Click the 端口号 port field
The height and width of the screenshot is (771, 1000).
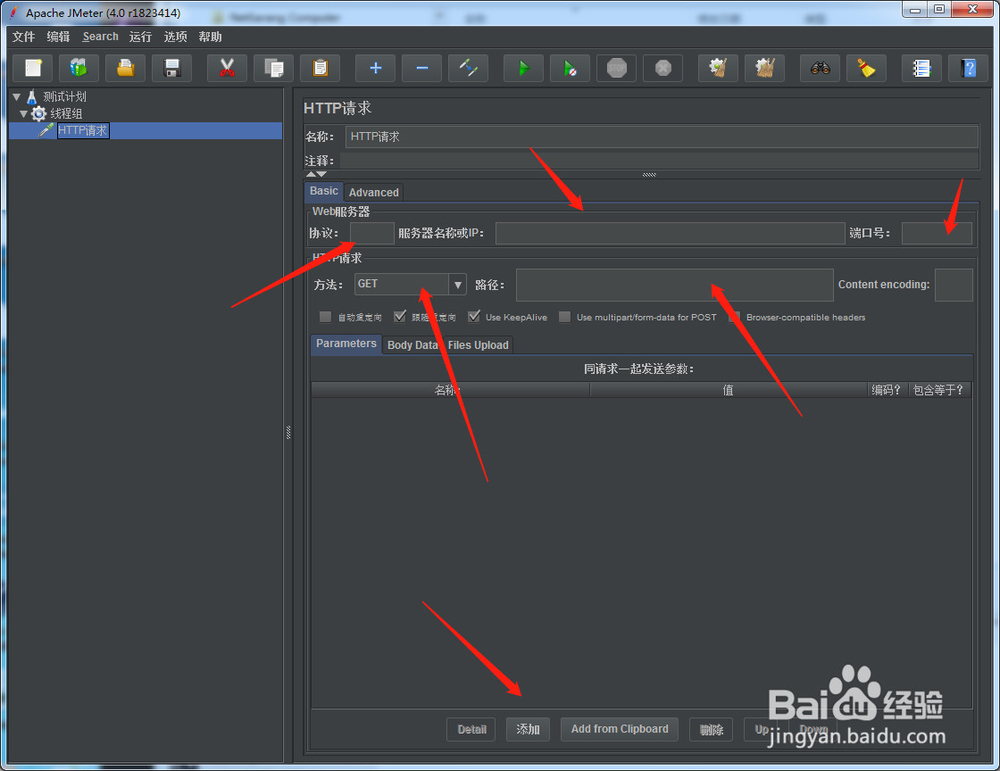tap(937, 233)
